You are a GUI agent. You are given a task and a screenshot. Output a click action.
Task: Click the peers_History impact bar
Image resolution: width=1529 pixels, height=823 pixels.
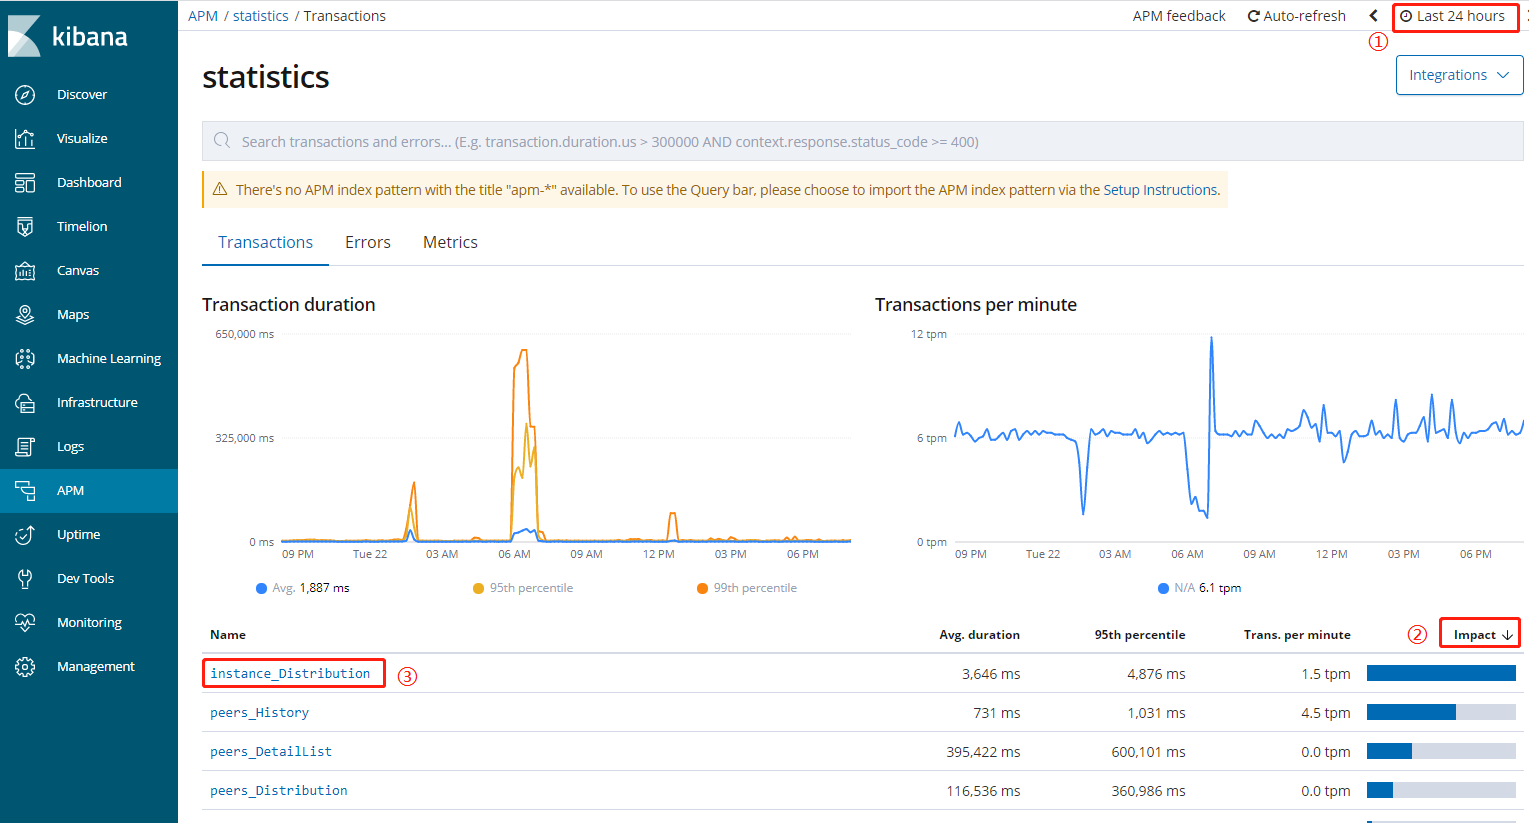click(1440, 712)
